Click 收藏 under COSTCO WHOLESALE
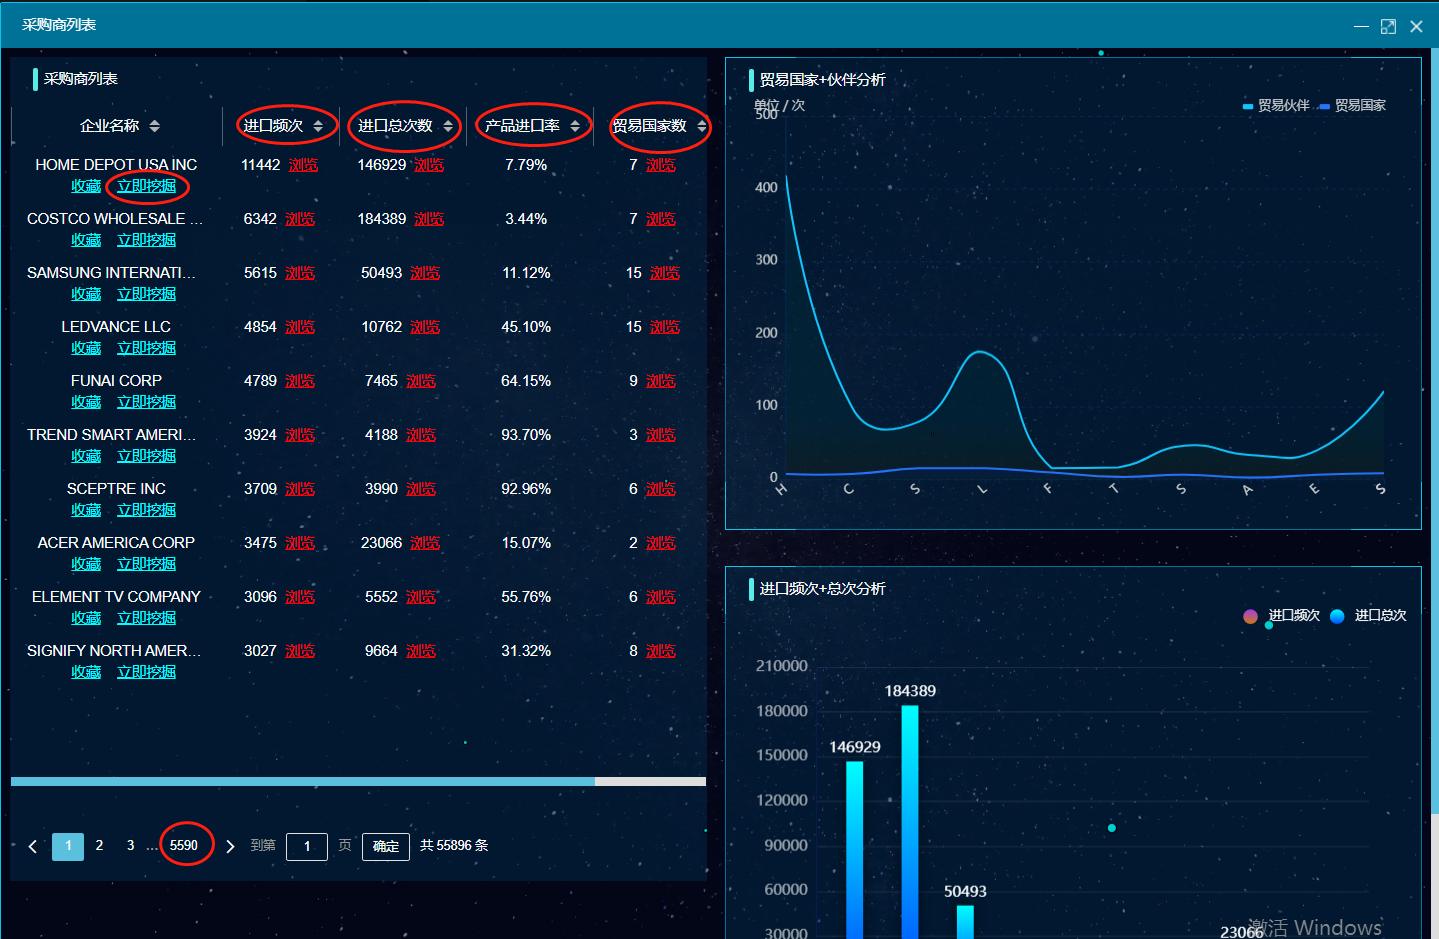 coord(86,240)
